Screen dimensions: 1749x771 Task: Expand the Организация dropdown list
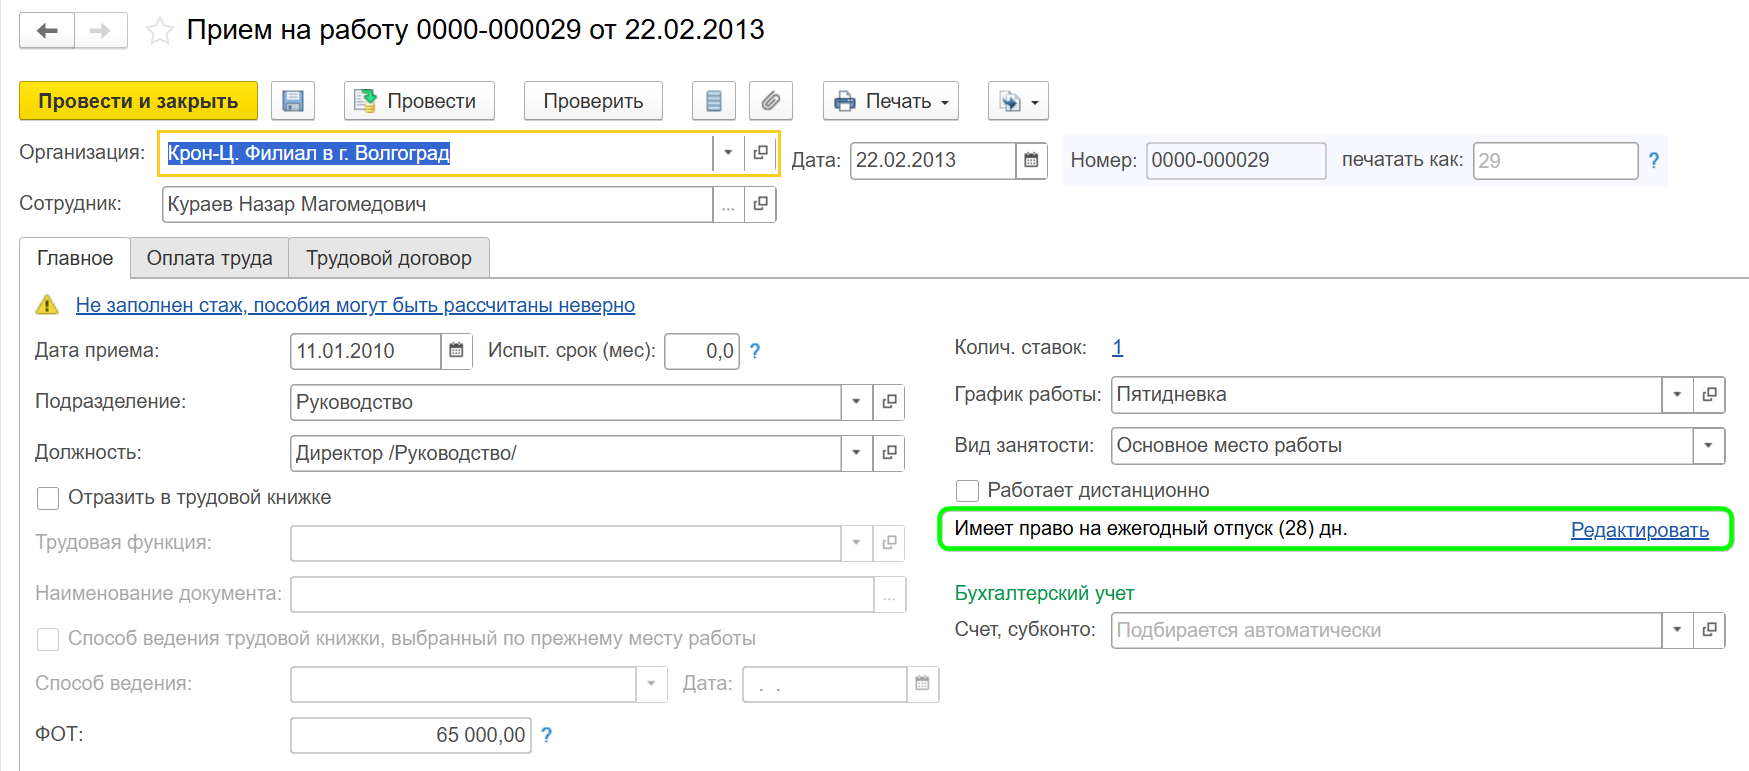(x=728, y=153)
